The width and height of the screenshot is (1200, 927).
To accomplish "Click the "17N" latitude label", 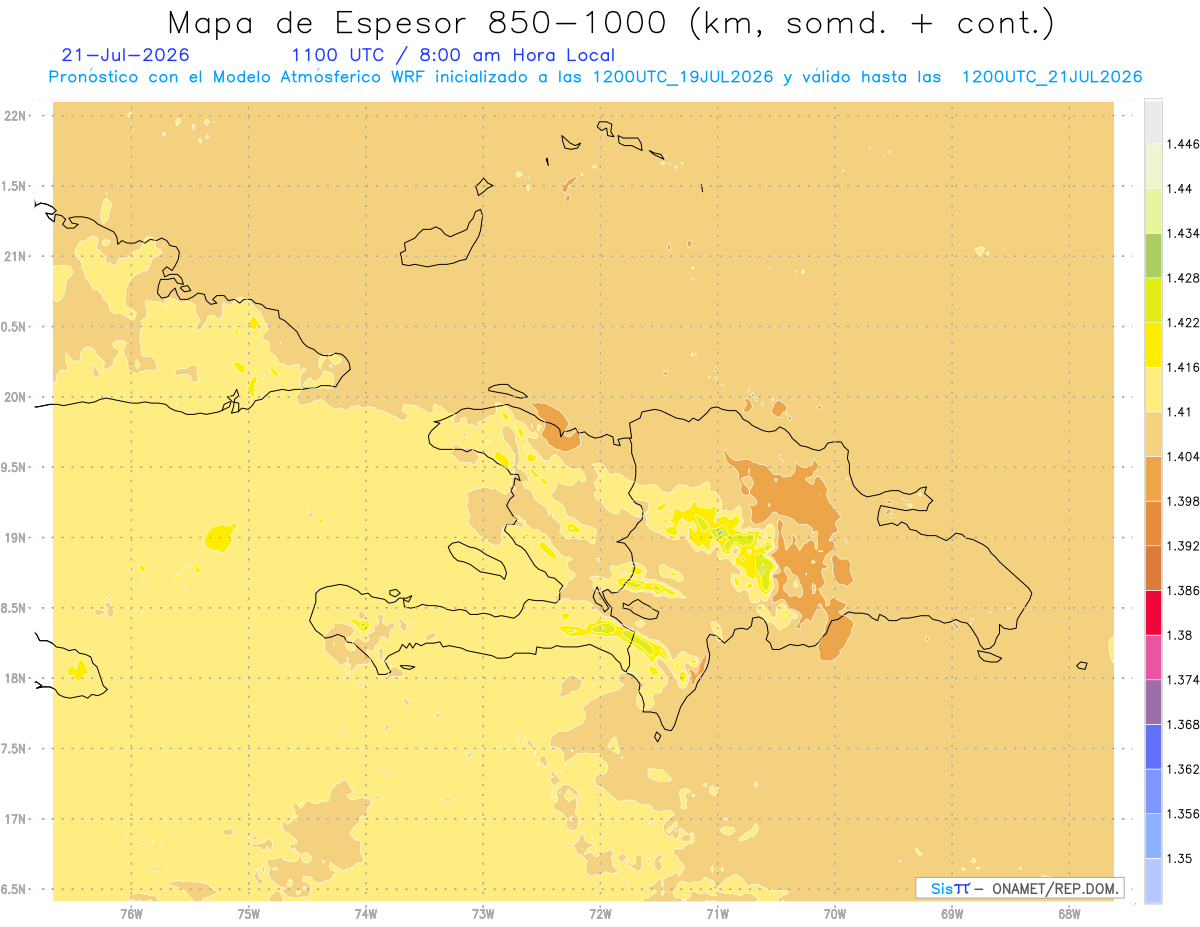I will (16, 819).
